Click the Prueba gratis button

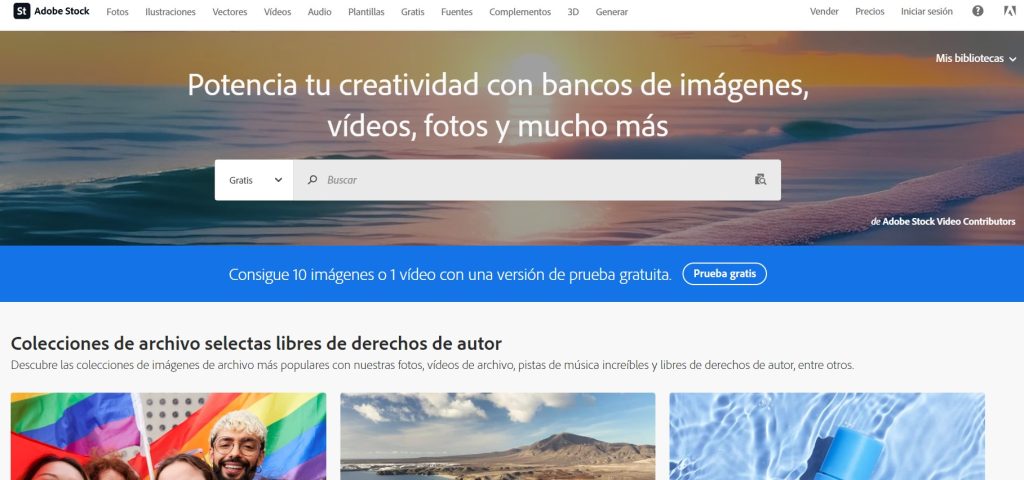(x=725, y=274)
